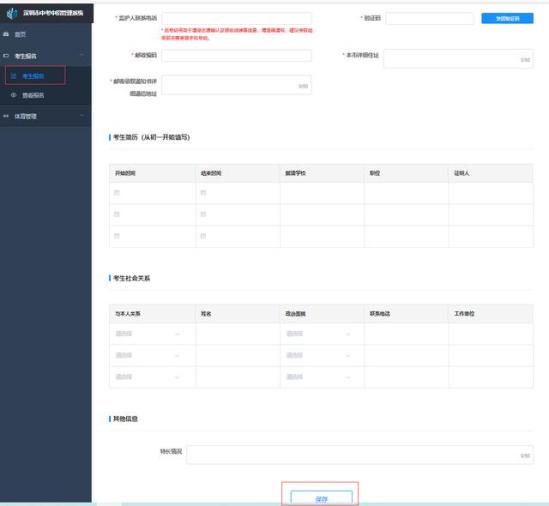The image size is (549, 506).
Task: Open the third row end-date calendar icon
Action: [x=203, y=236]
